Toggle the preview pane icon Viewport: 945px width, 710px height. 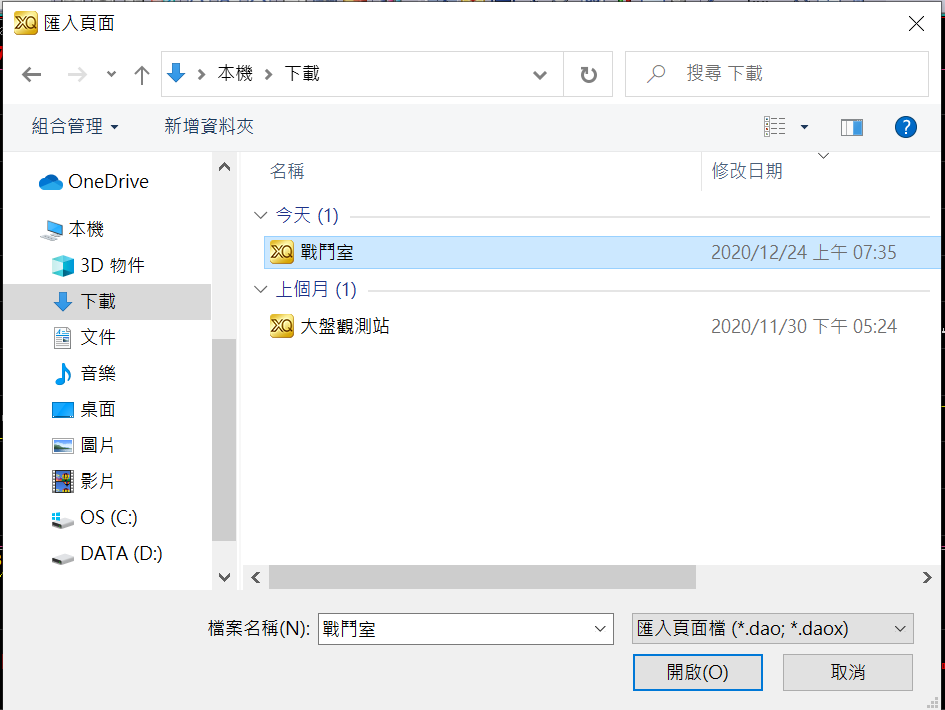point(852,127)
